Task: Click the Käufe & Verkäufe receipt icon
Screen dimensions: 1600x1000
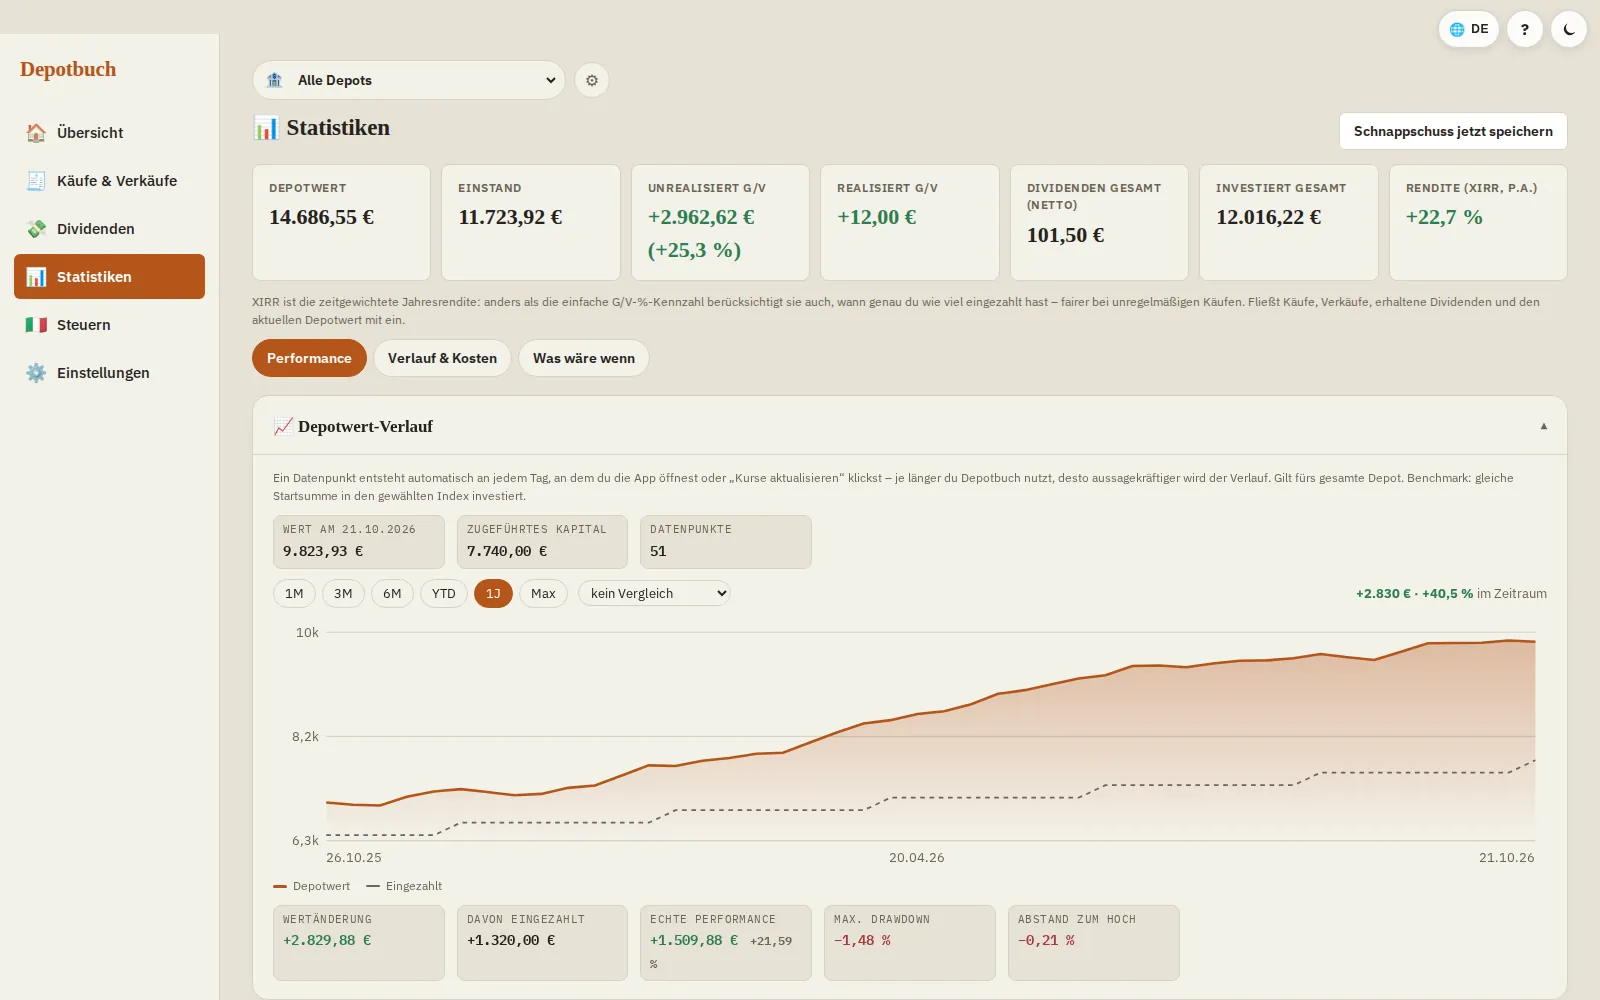Action: click(36, 181)
